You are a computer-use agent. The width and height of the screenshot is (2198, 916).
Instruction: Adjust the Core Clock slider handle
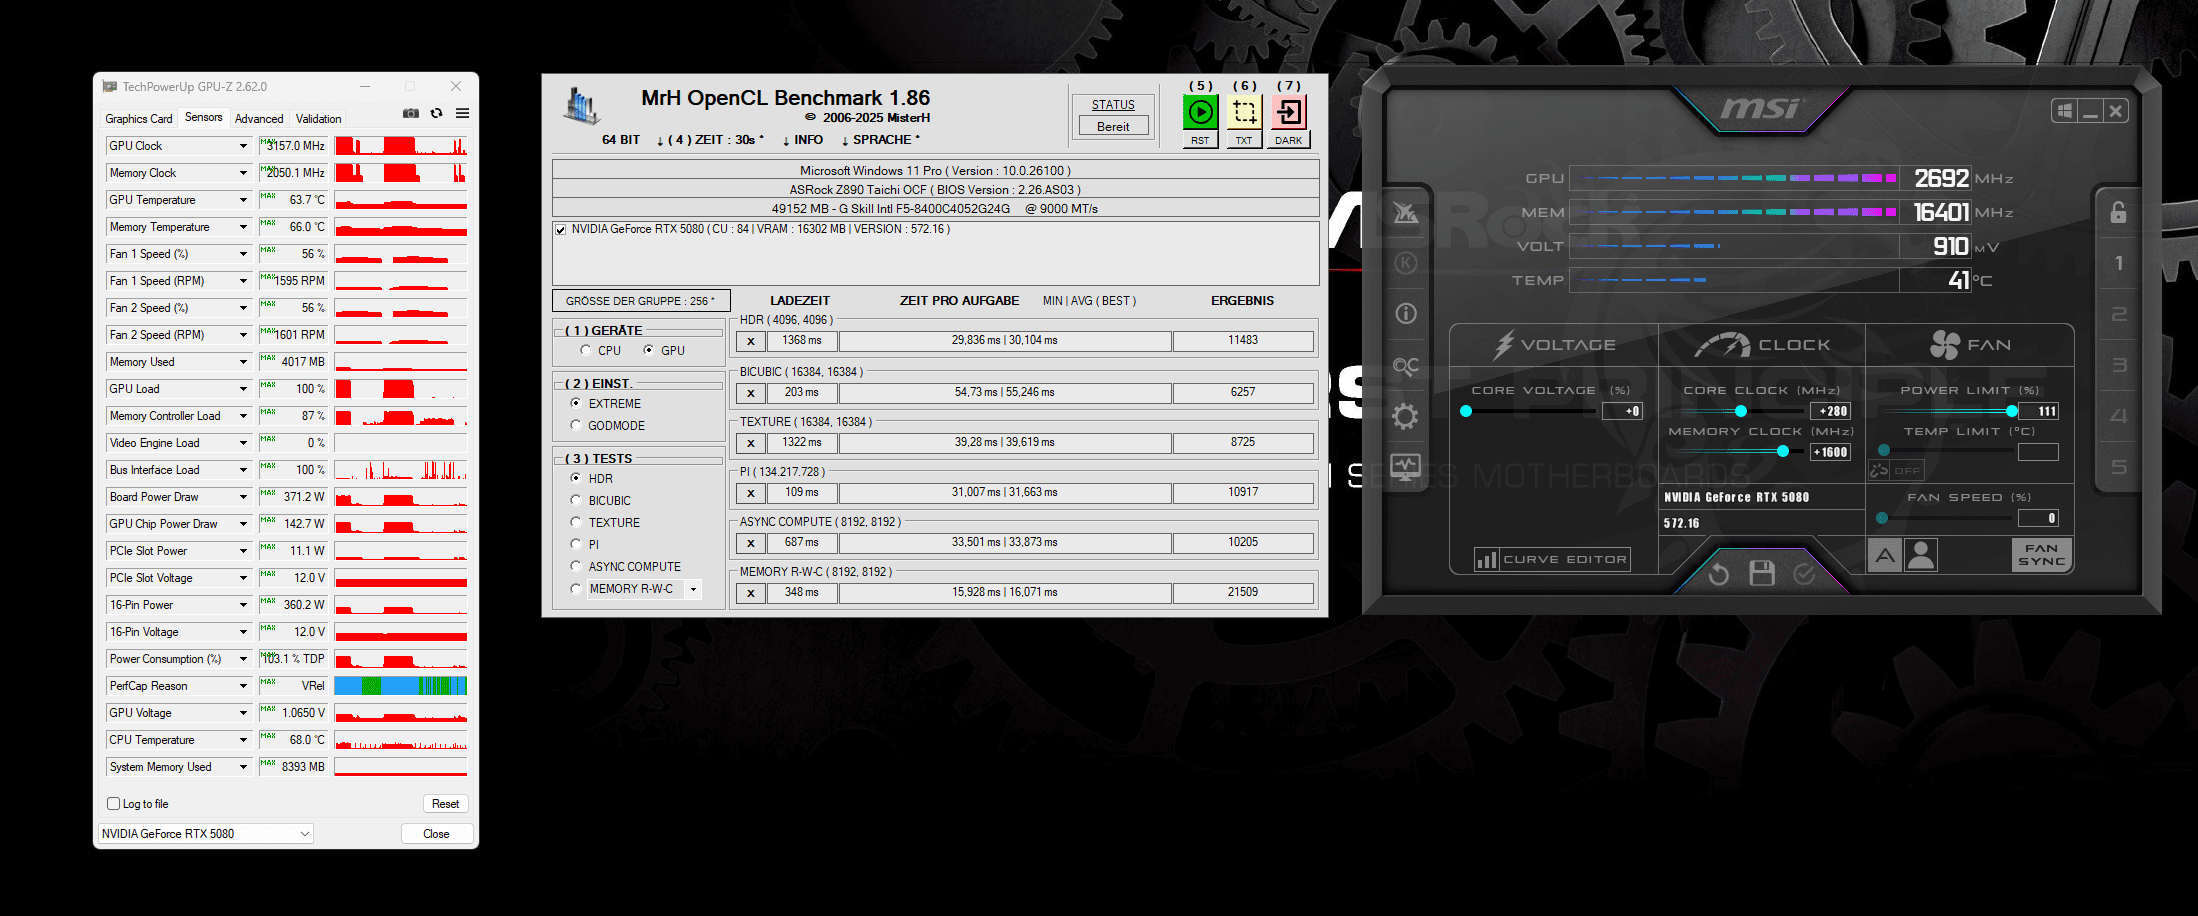(x=1741, y=411)
